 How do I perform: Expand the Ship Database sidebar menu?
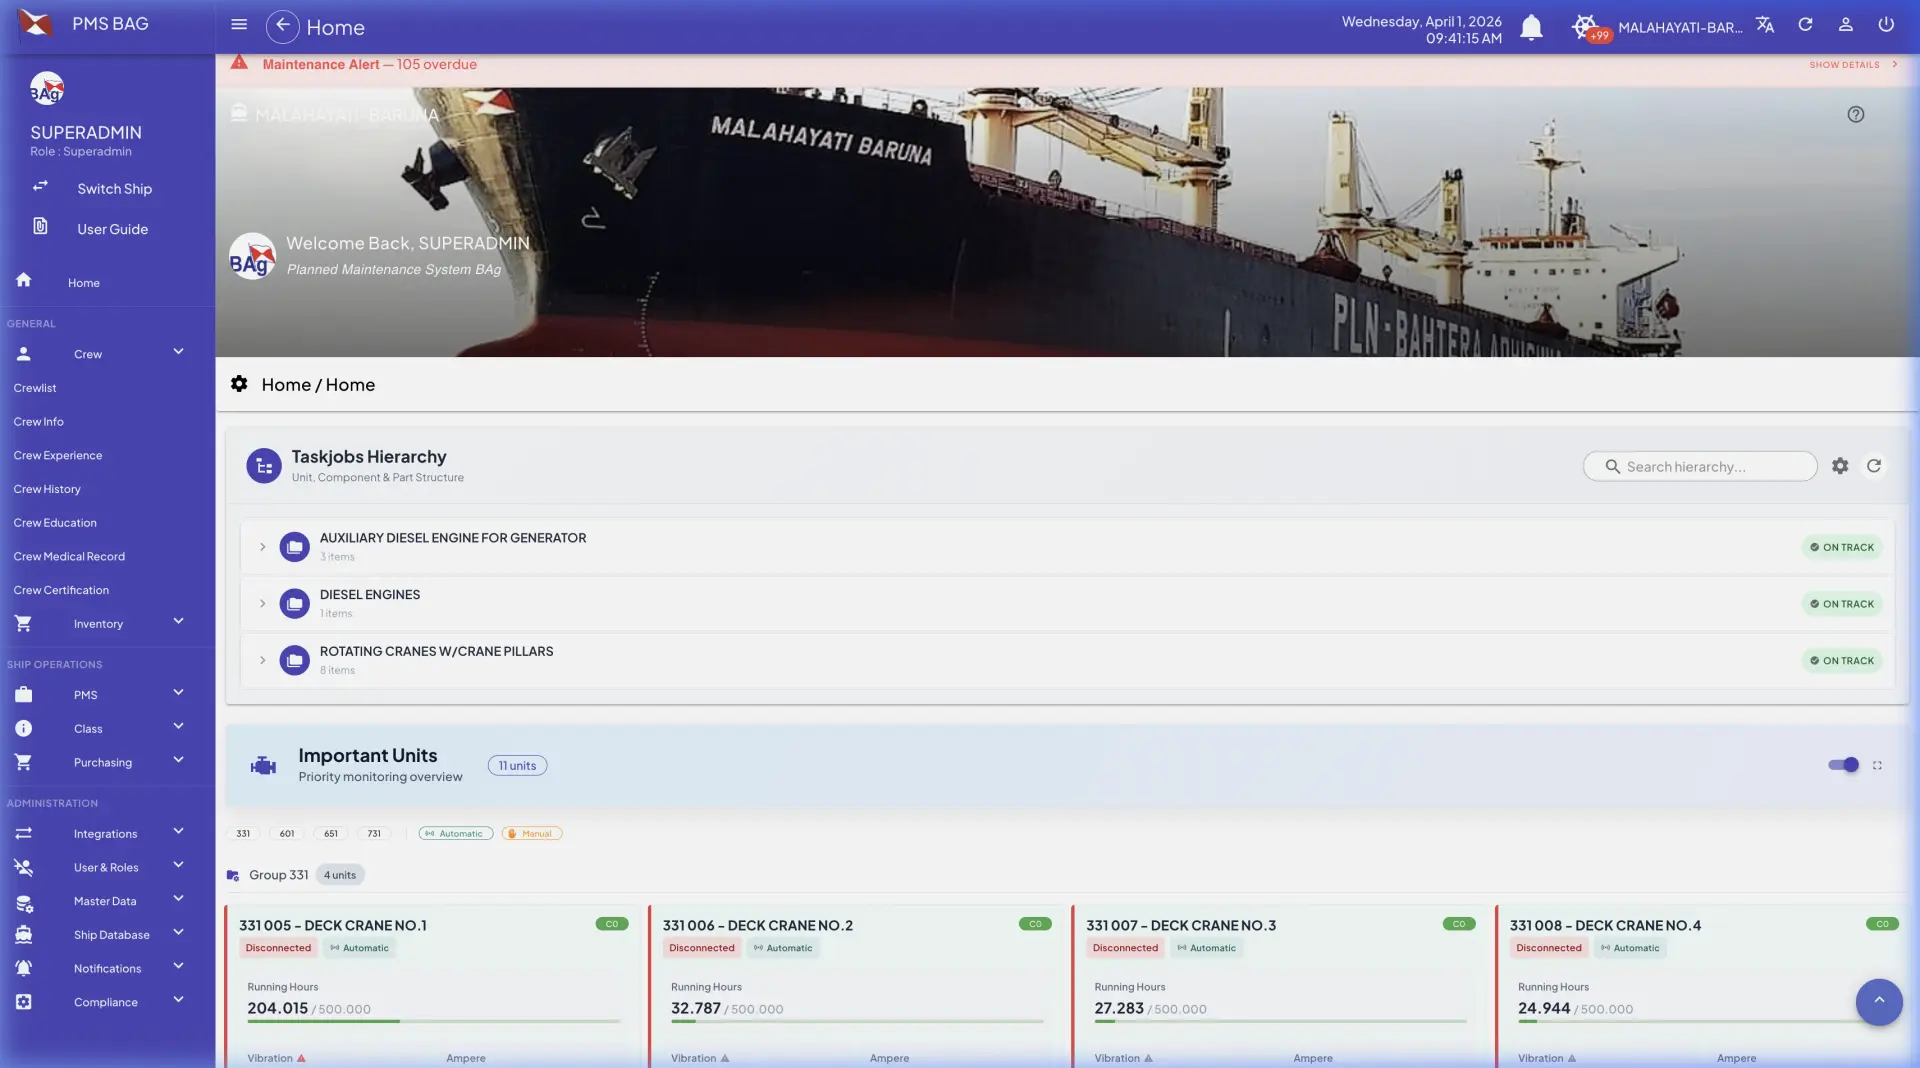coord(178,933)
